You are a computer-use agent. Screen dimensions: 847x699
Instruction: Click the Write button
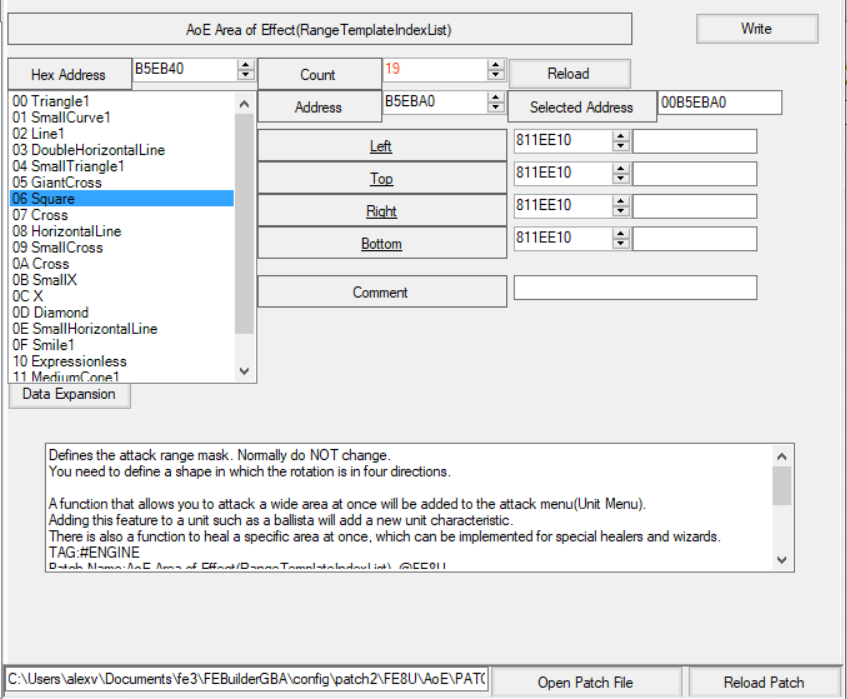pos(757,29)
